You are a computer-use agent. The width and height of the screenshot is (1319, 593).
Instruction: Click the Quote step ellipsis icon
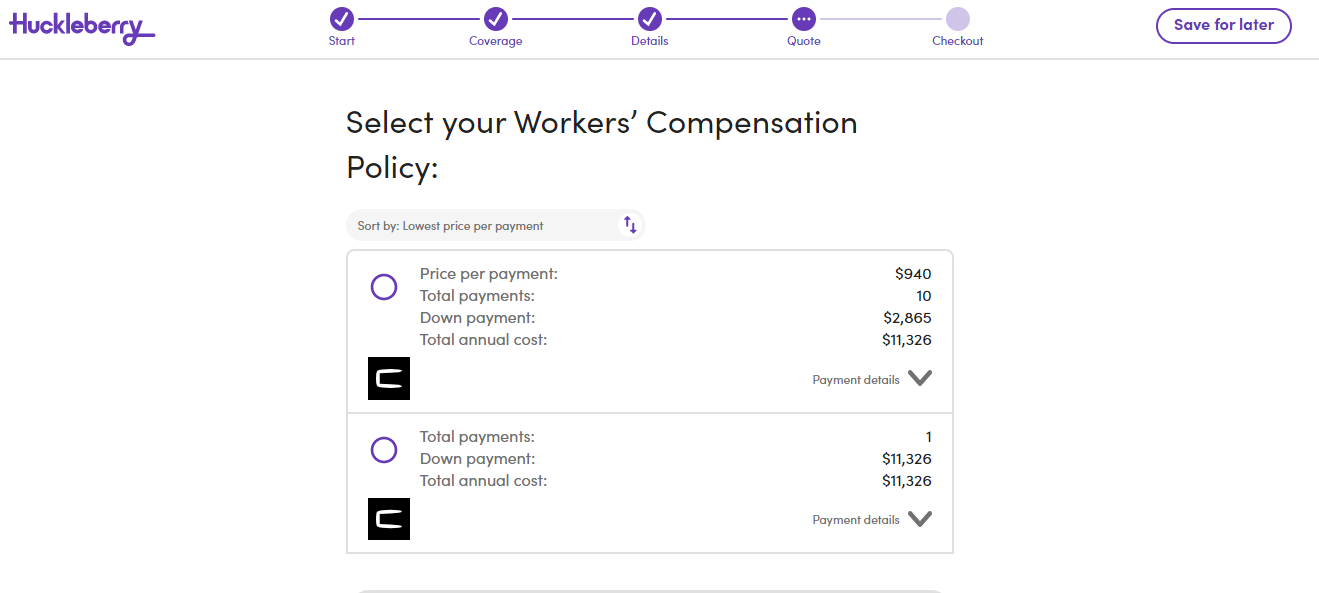pyautogui.click(x=803, y=19)
